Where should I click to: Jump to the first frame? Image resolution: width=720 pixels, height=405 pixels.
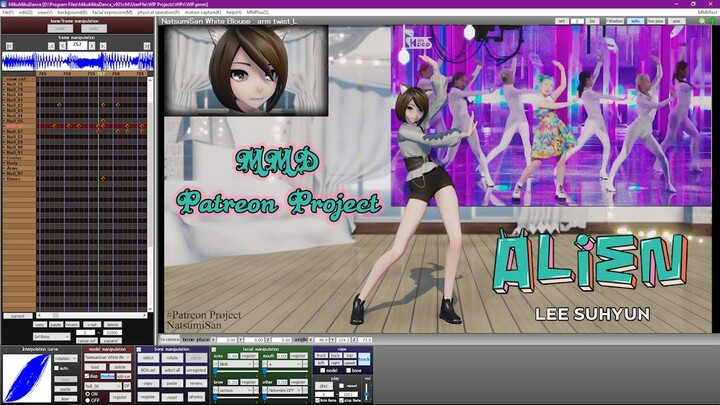pyautogui.click(x=9, y=46)
